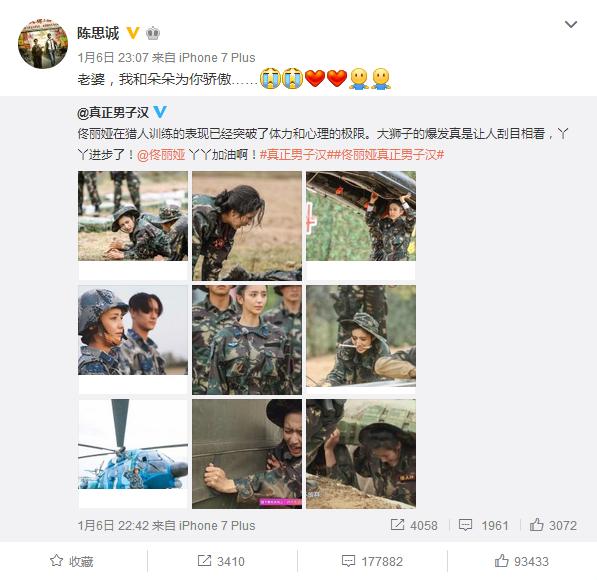
Task: Open original post comments 1961
Action: tap(484, 525)
